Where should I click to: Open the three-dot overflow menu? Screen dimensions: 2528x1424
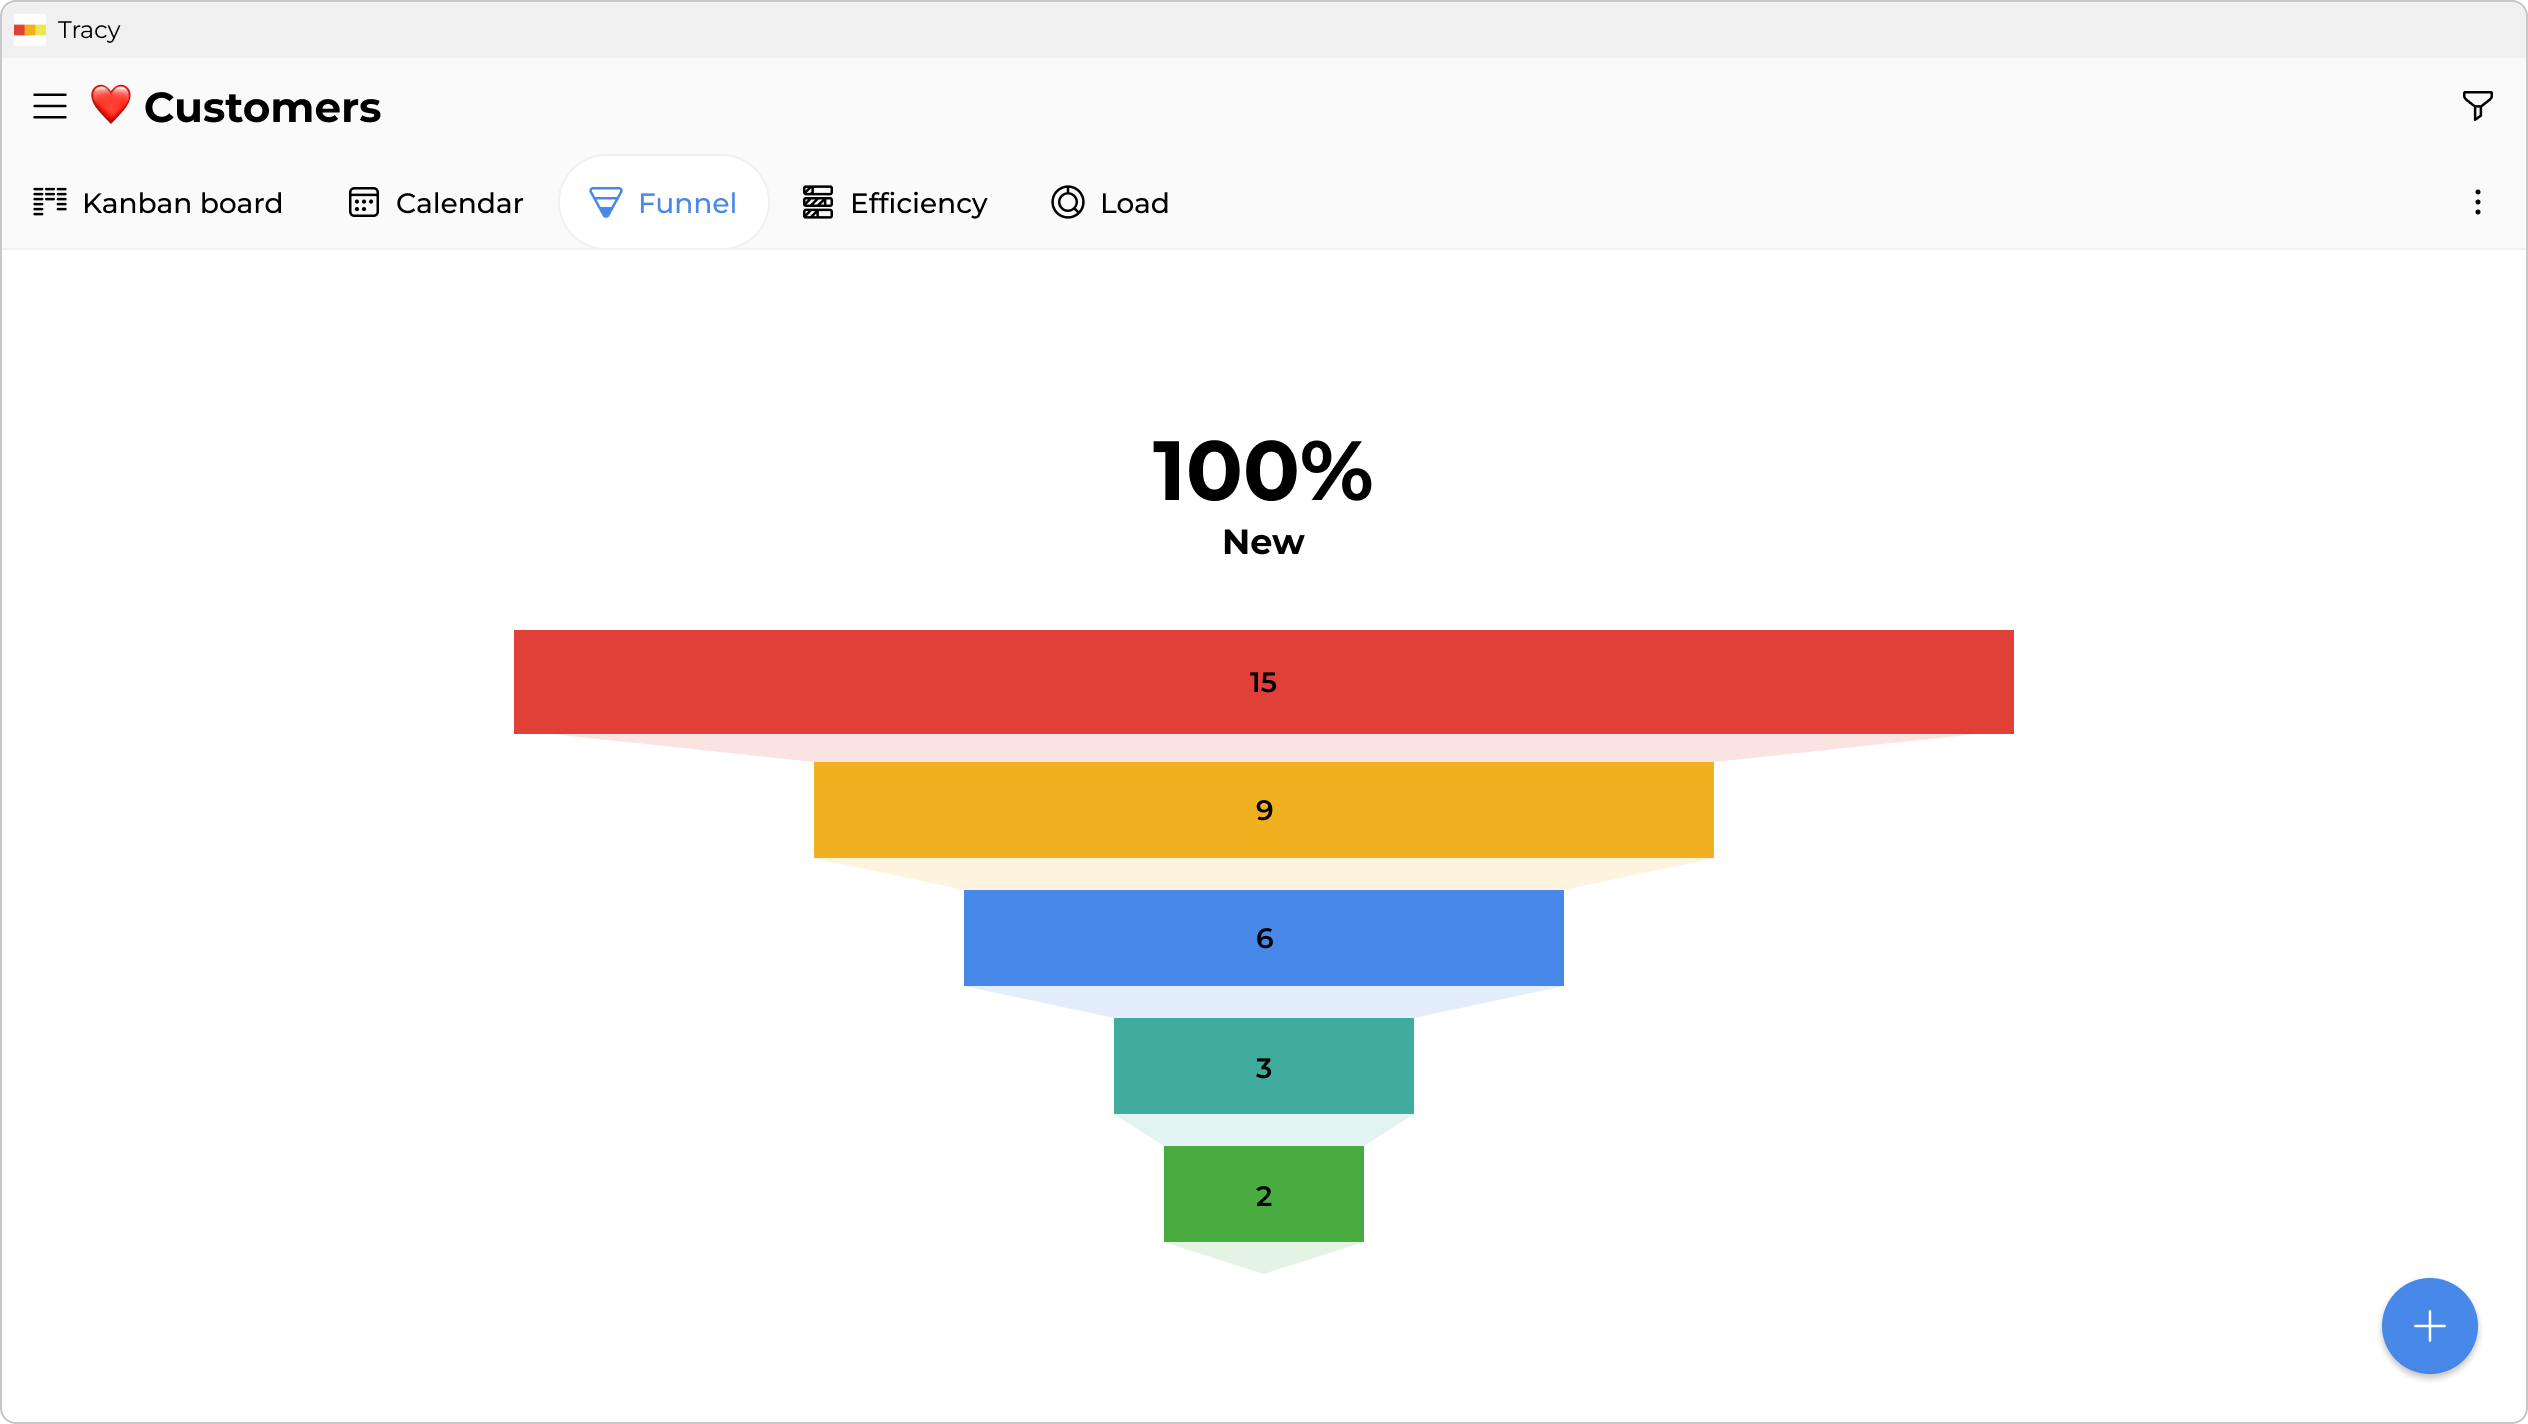pyautogui.click(x=2477, y=202)
